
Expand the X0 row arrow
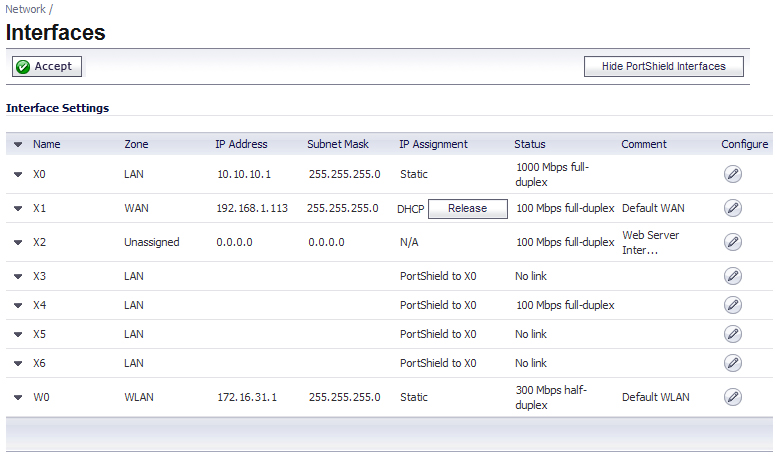pos(18,175)
